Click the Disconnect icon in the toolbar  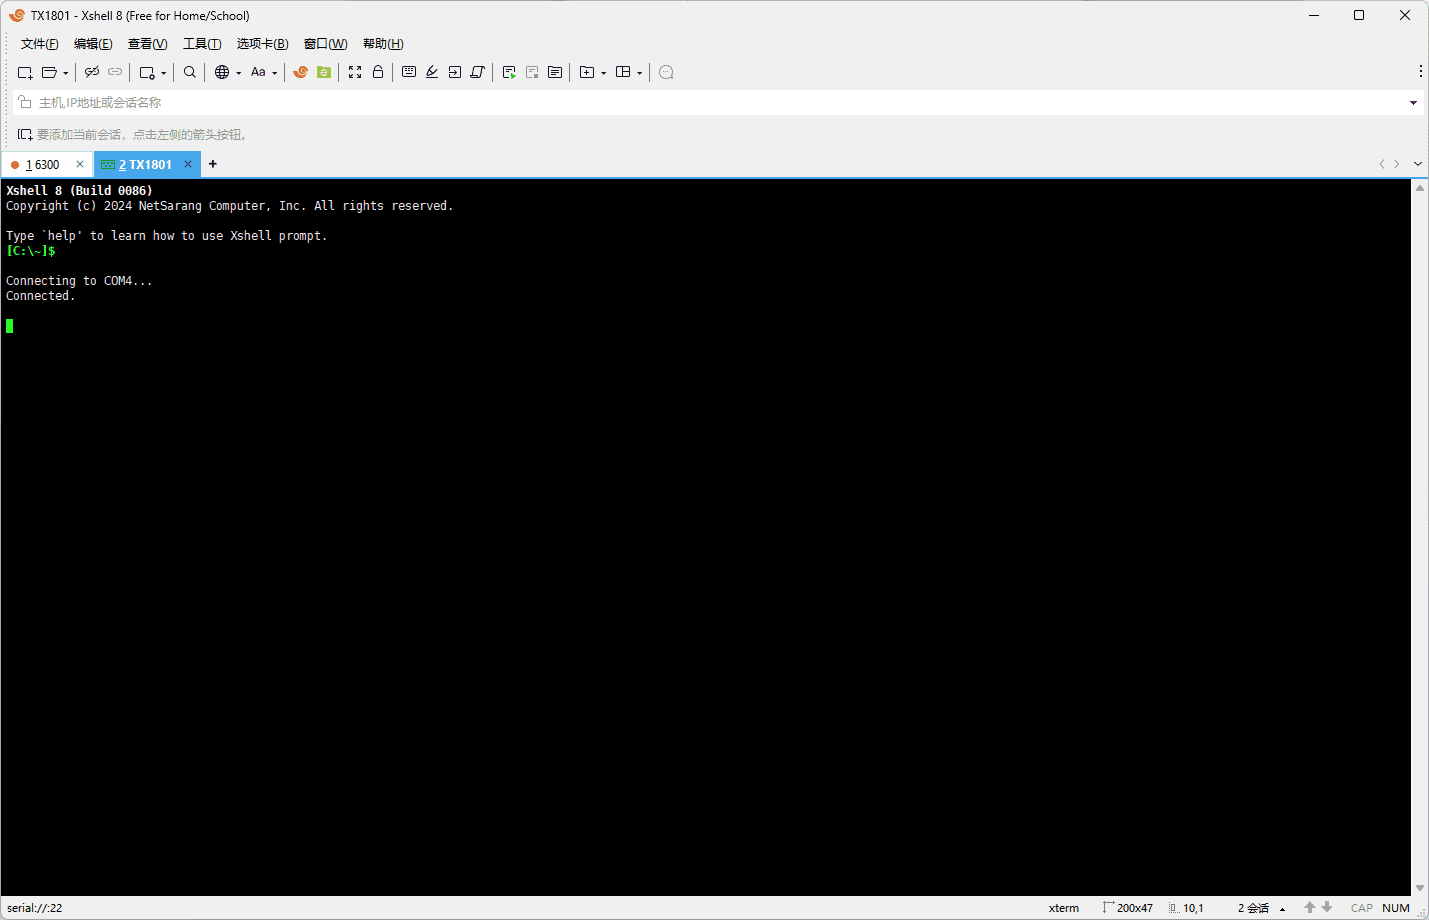92,72
